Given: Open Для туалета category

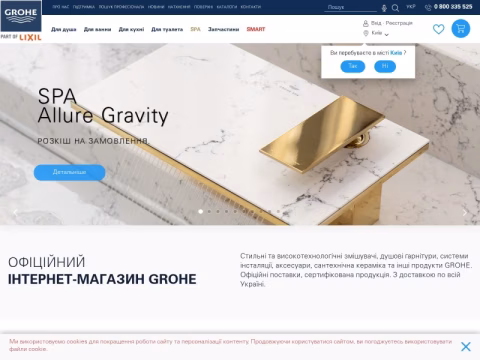Looking at the screenshot, I should click(x=167, y=29).
